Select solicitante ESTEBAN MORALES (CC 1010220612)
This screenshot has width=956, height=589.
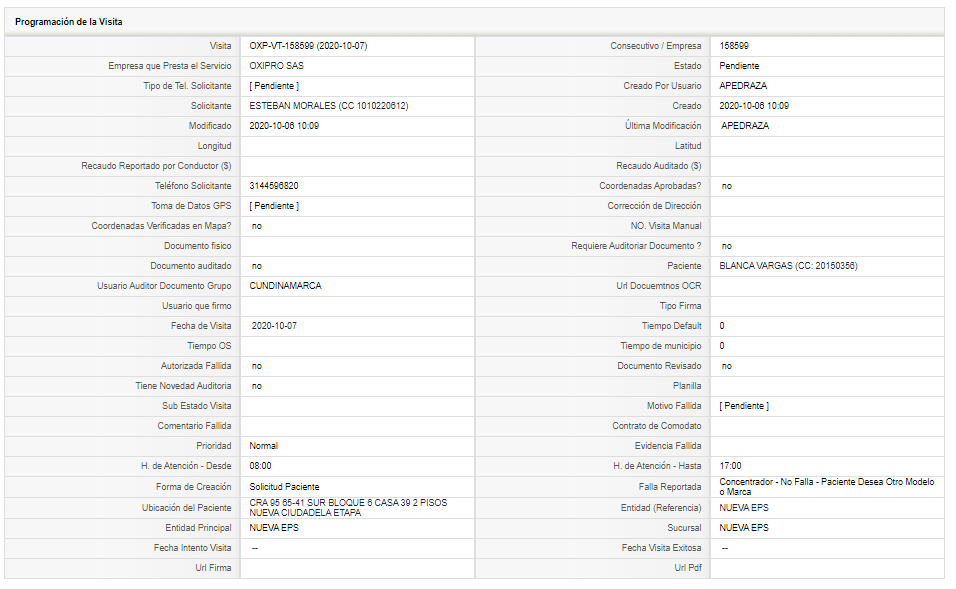pyautogui.click(x=329, y=106)
